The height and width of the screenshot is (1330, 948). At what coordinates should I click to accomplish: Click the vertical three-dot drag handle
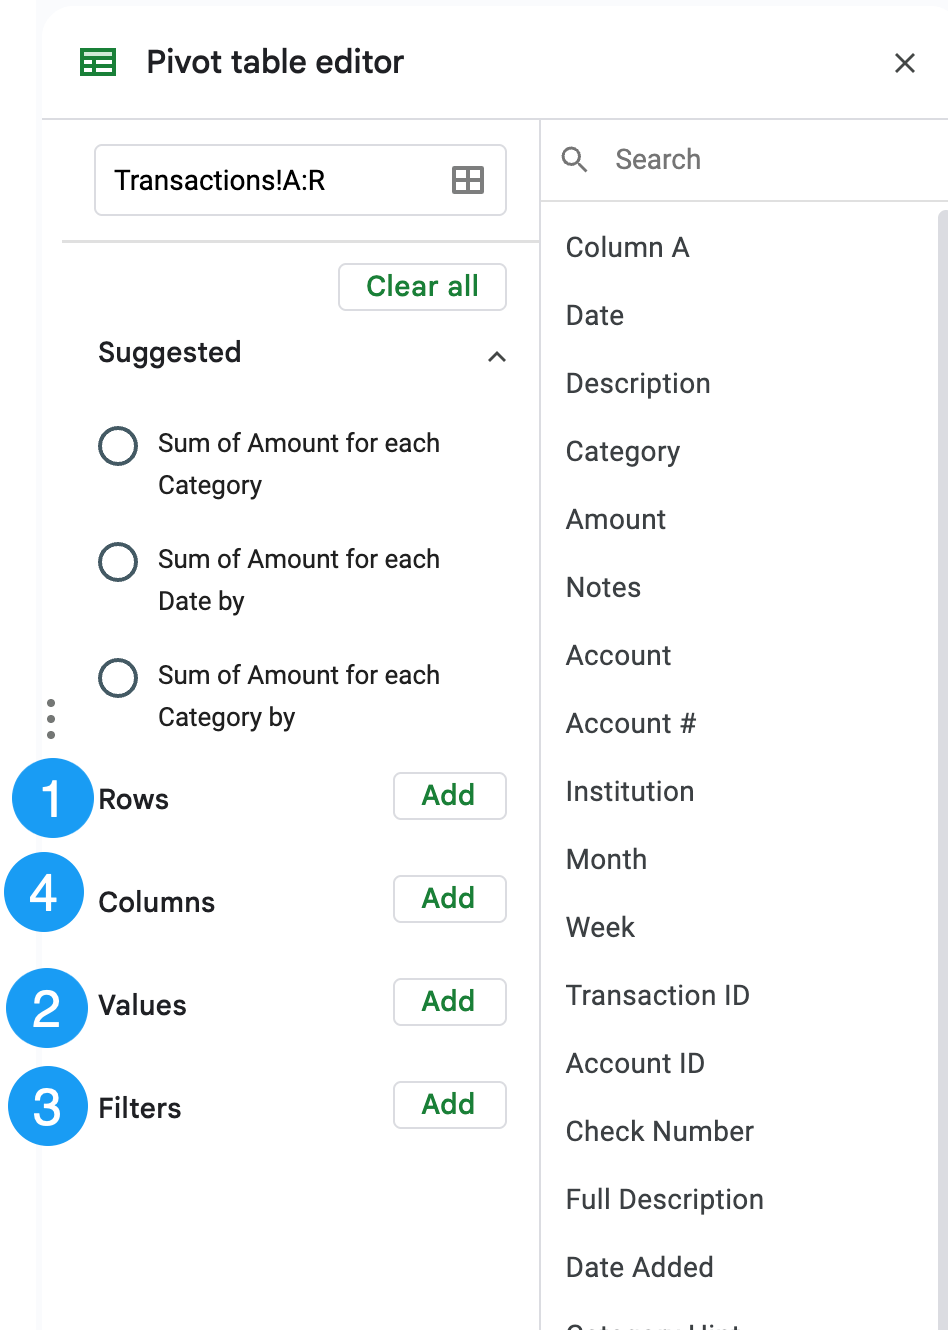pos(51,718)
